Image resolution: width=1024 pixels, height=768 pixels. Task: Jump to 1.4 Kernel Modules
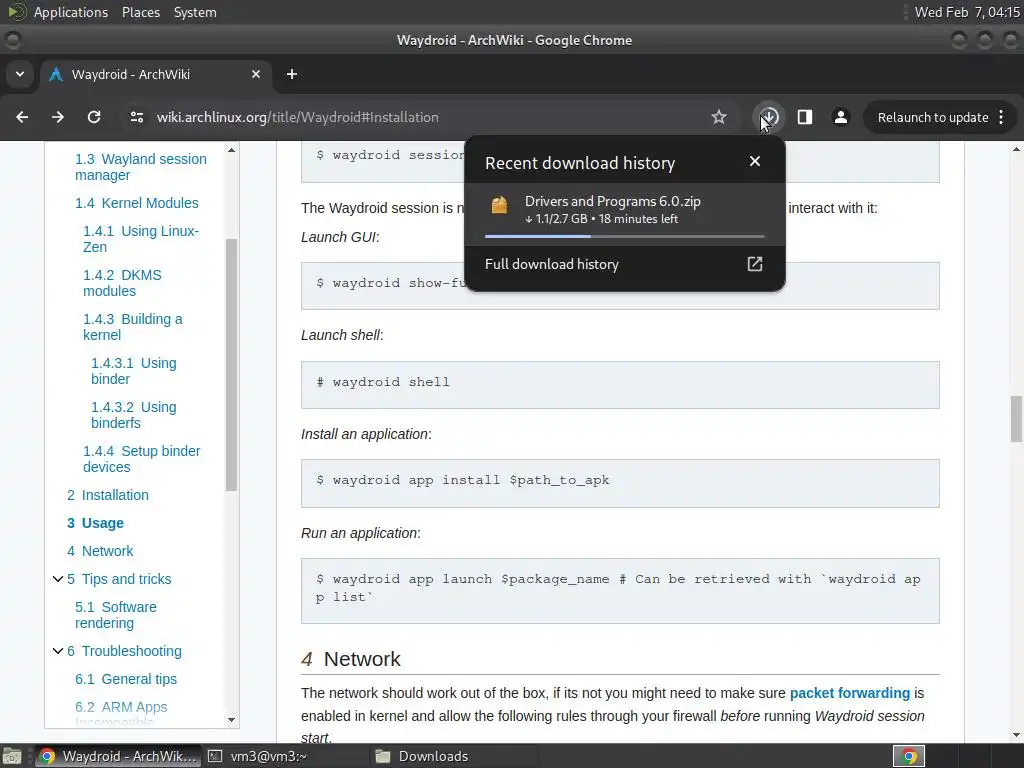[x=136, y=203]
